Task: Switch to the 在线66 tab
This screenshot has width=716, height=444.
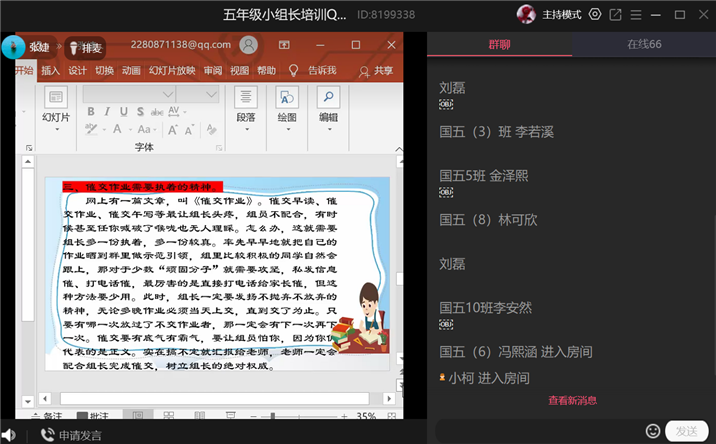Action: pos(644,44)
